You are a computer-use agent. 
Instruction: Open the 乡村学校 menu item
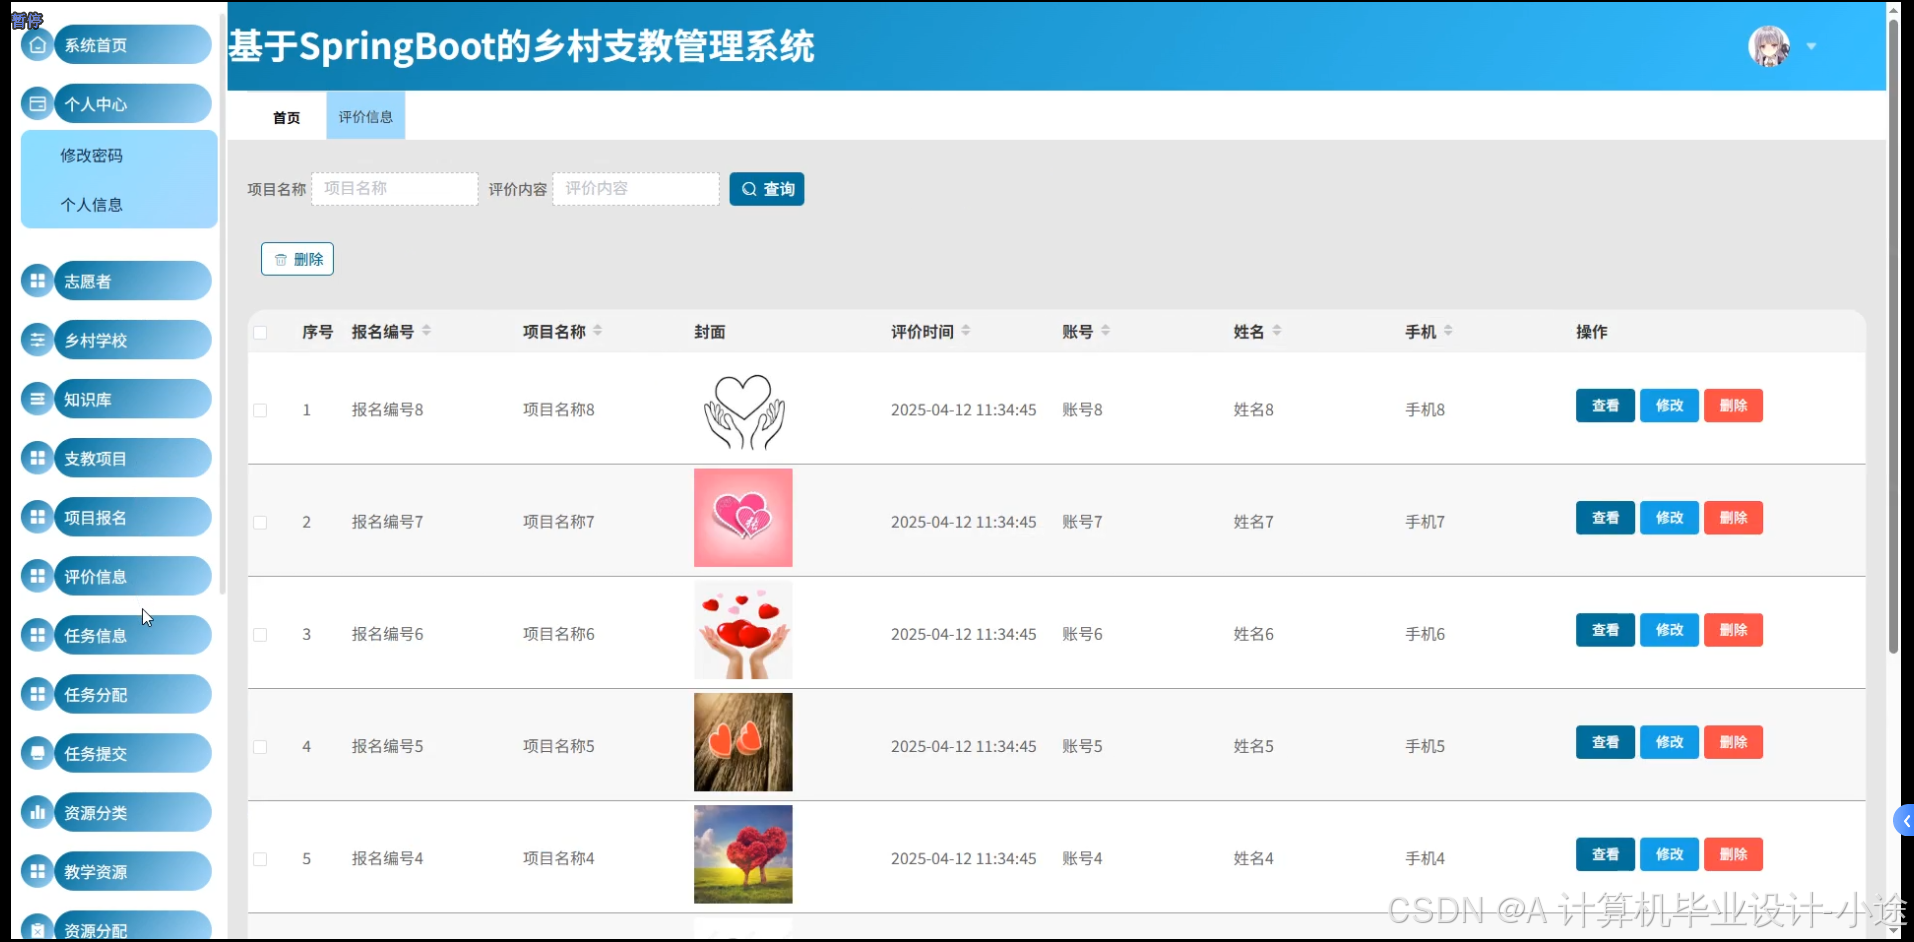click(x=132, y=340)
